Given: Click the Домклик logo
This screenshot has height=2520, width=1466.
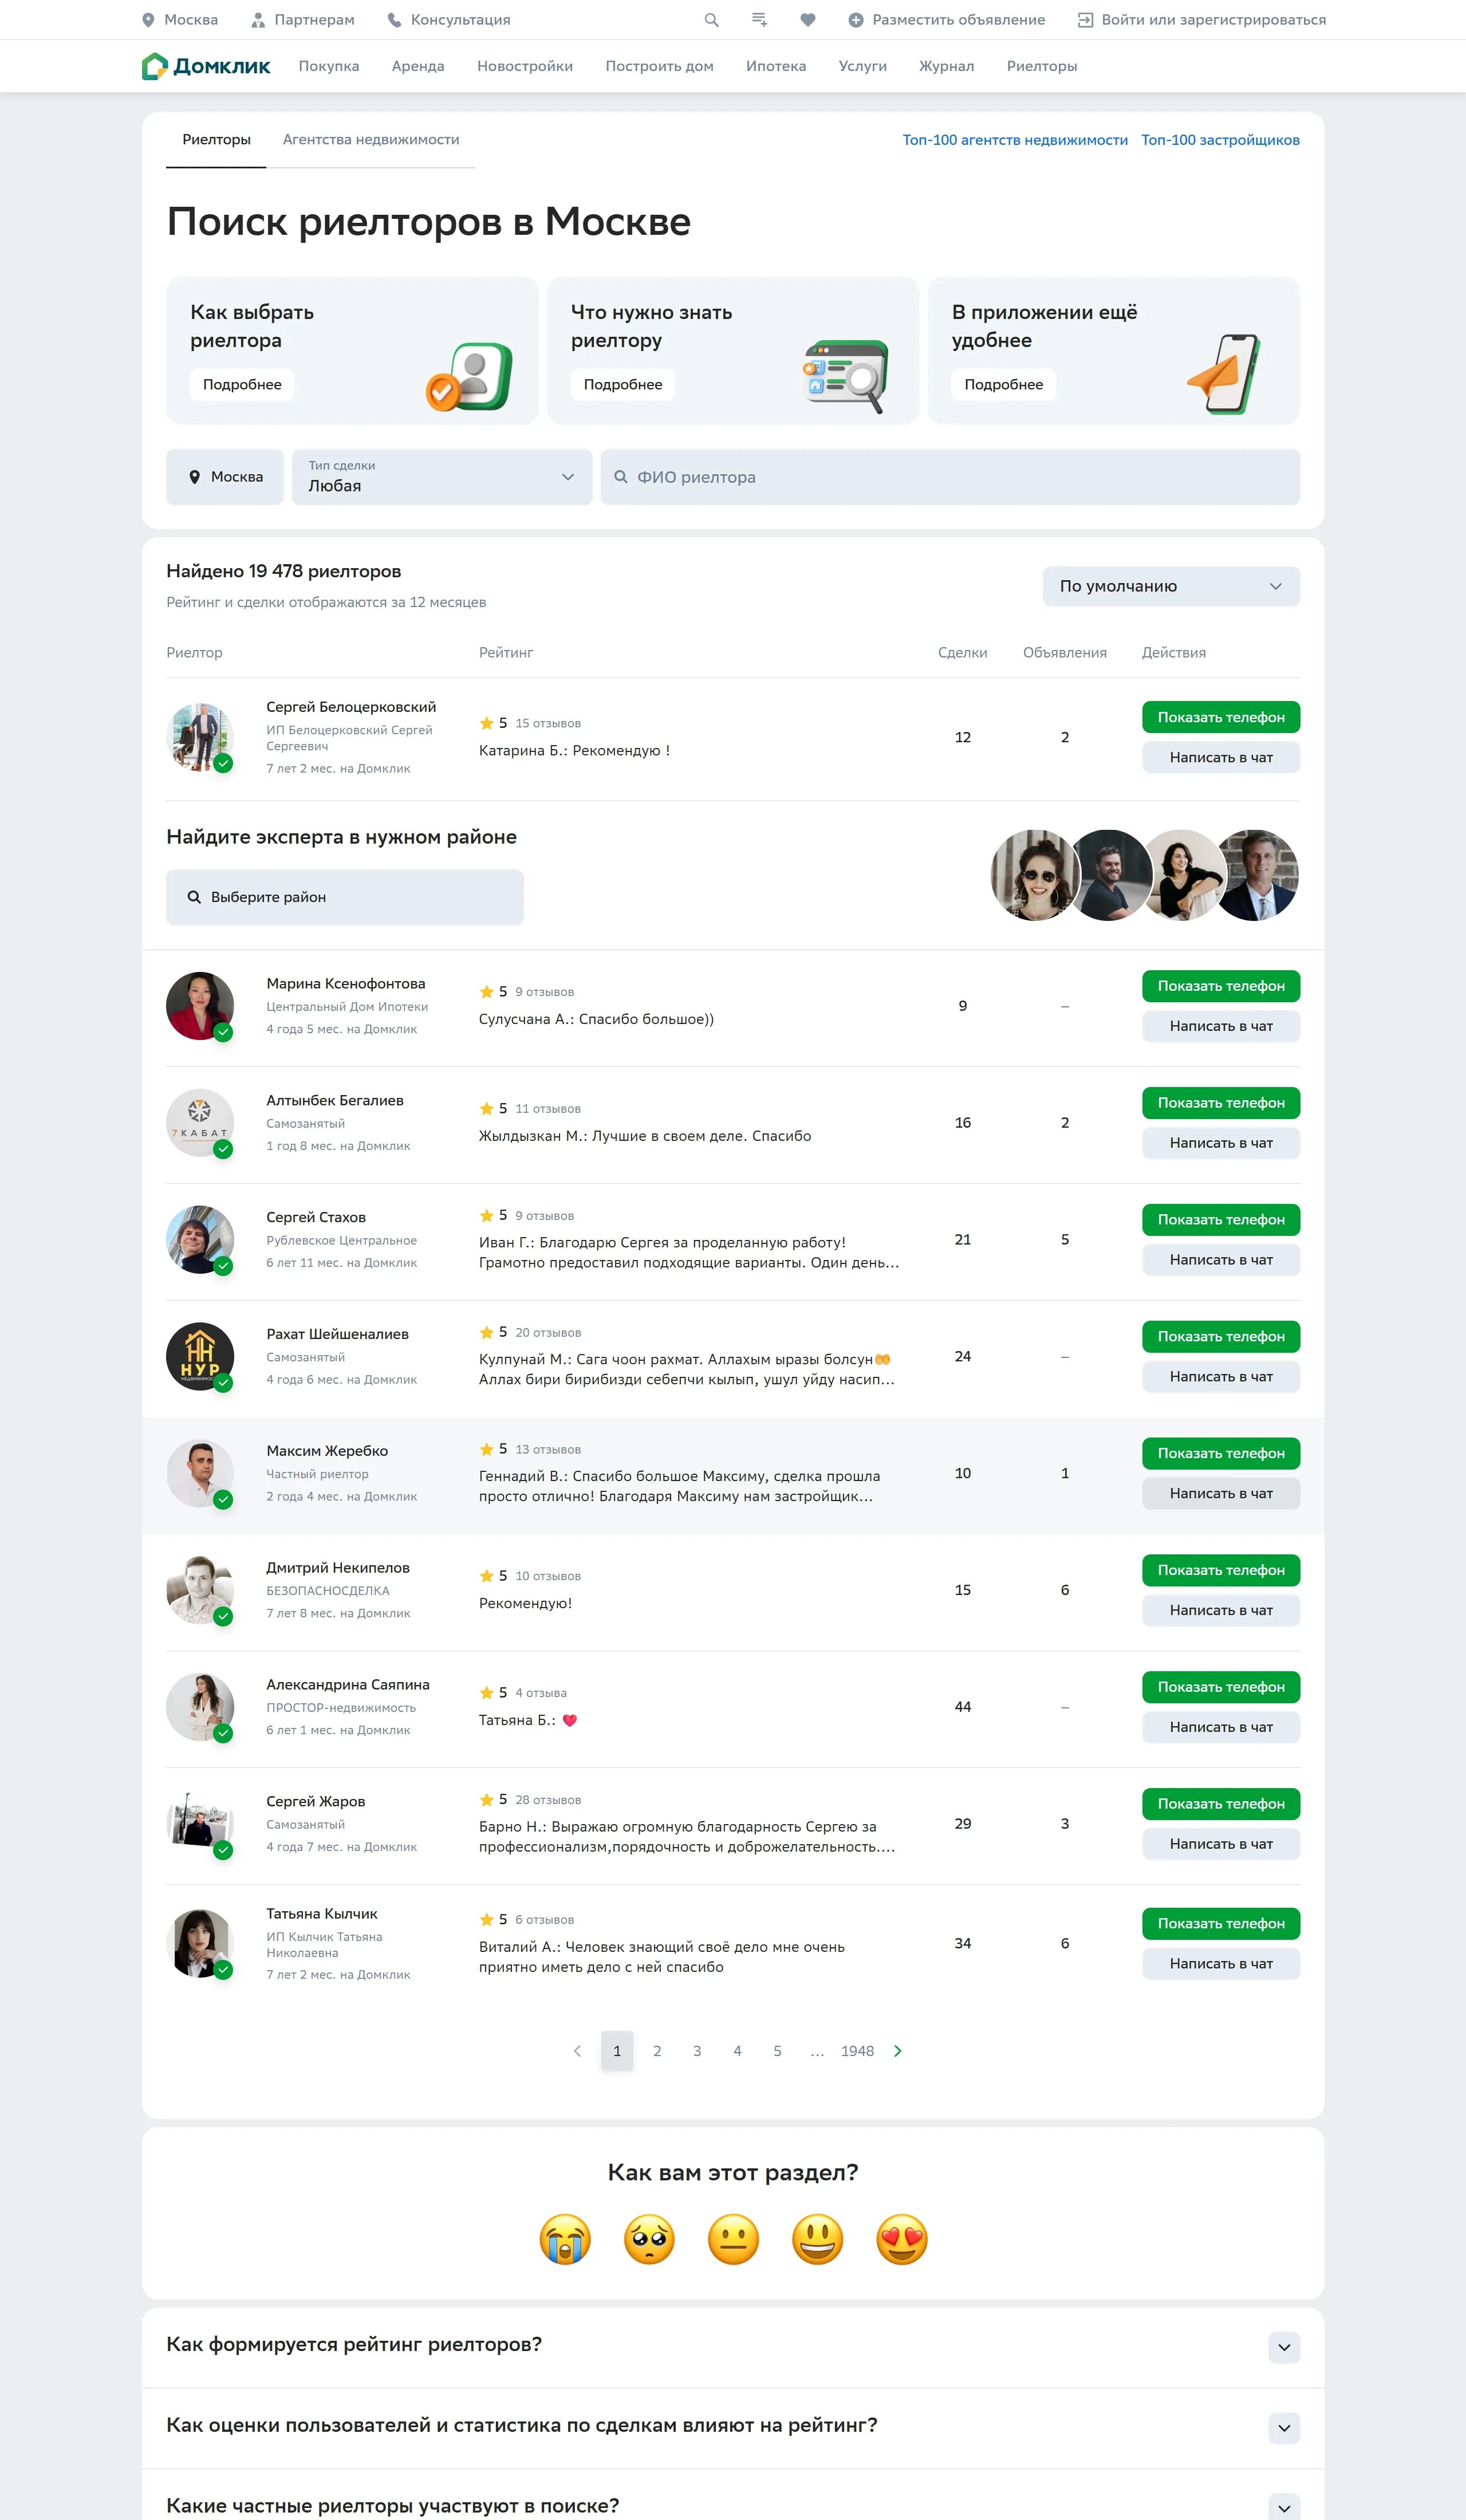Looking at the screenshot, I should click(206, 66).
